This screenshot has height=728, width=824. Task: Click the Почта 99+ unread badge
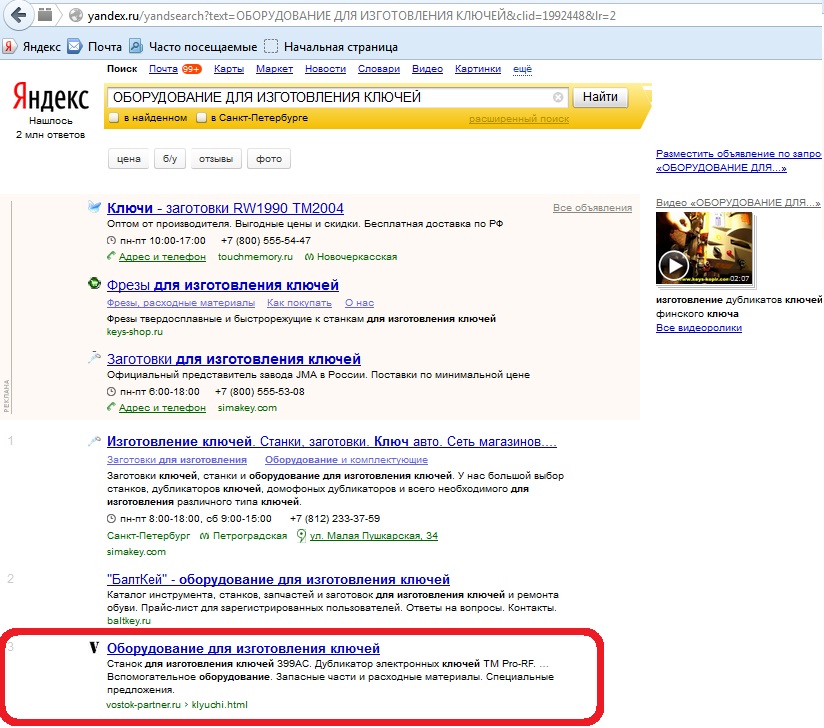[191, 69]
